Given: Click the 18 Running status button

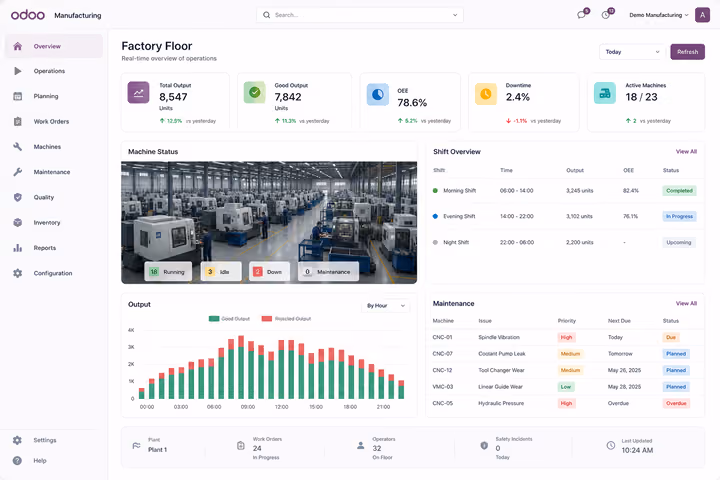Looking at the screenshot, I should [x=168, y=272].
